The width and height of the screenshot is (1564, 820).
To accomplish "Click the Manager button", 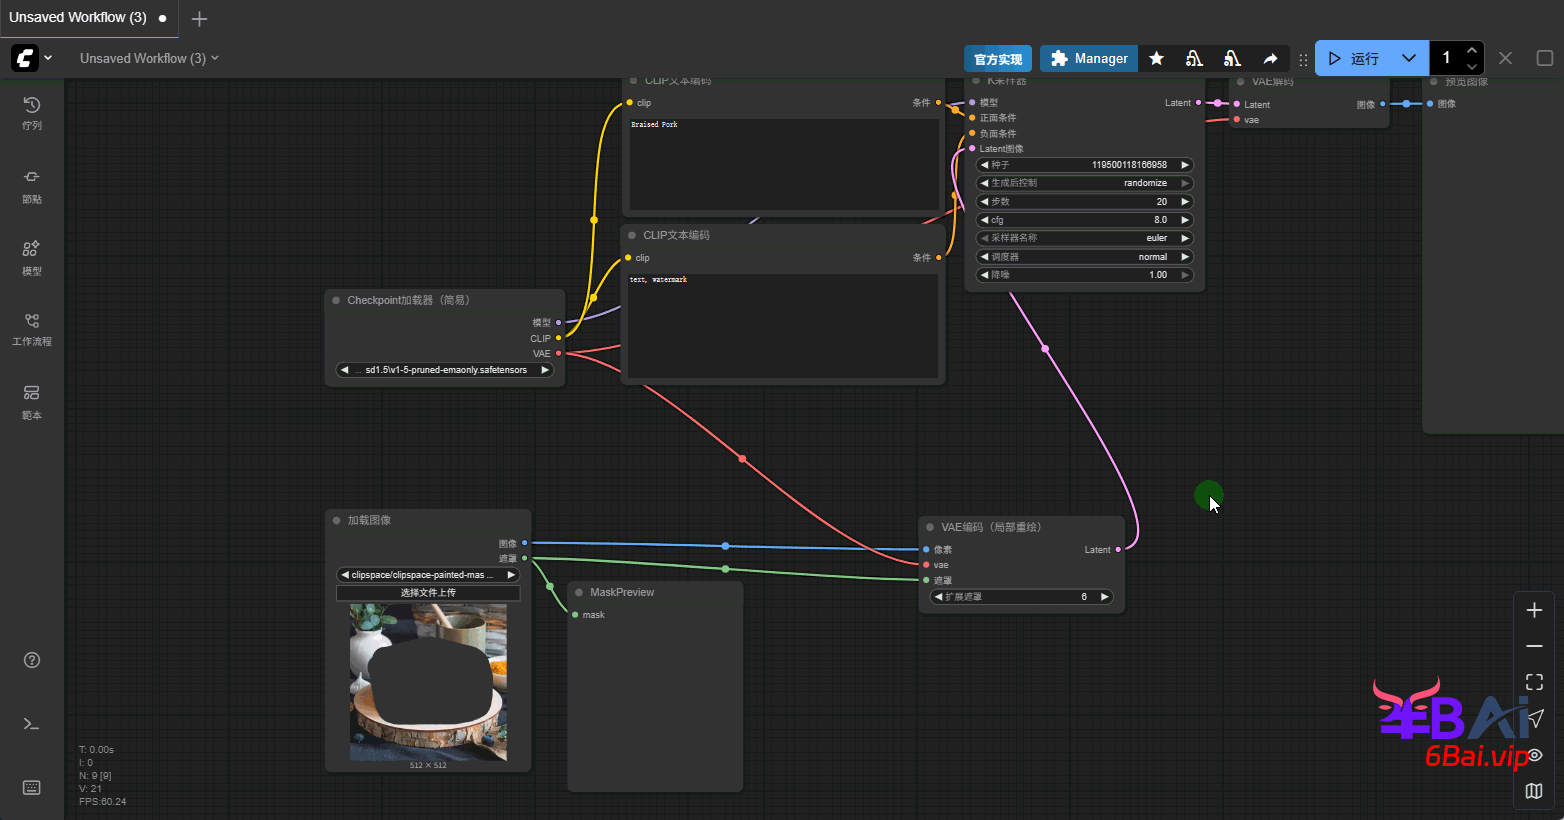I will click(x=1089, y=59).
